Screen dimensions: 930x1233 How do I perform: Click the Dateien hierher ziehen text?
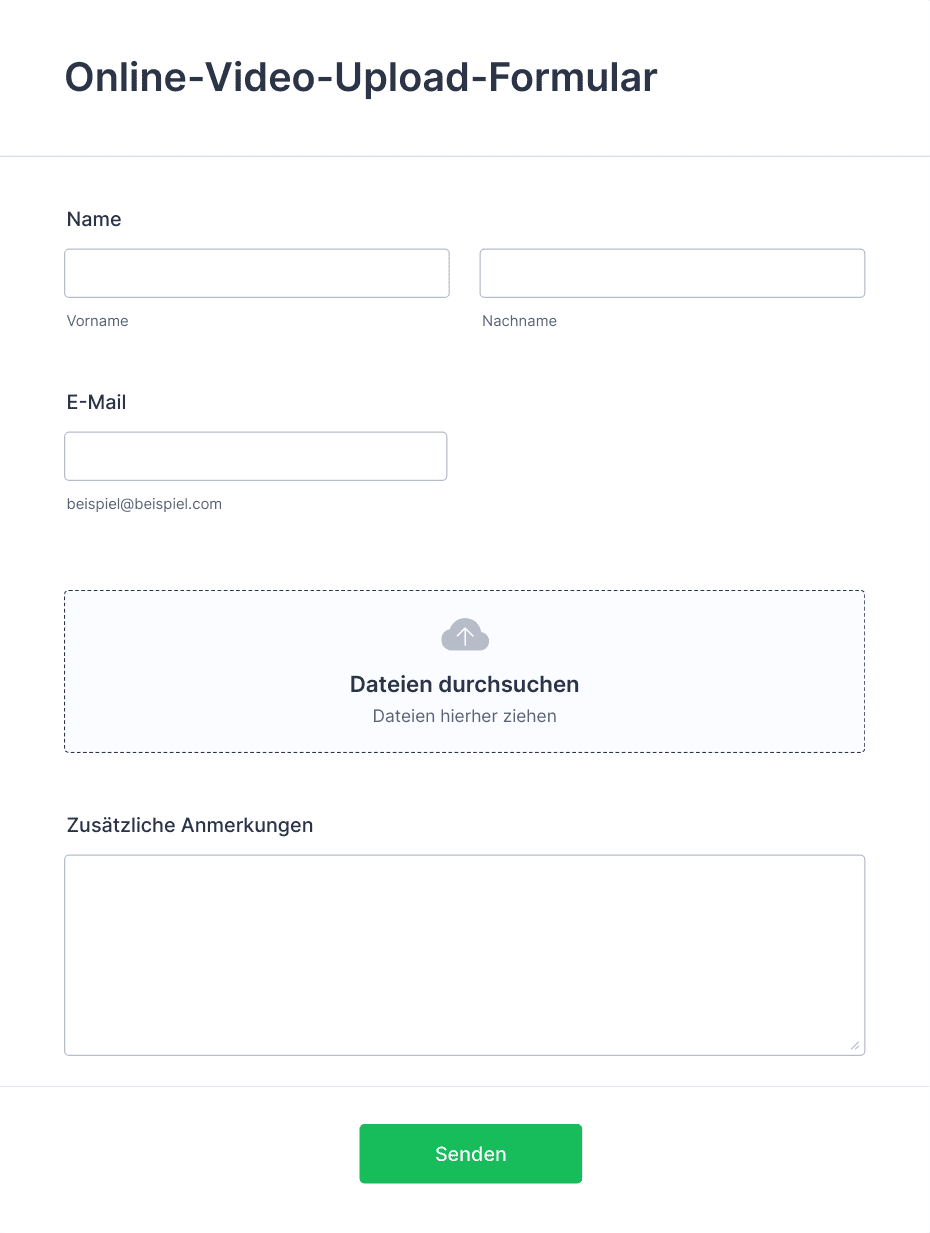[x=465, y=716]
